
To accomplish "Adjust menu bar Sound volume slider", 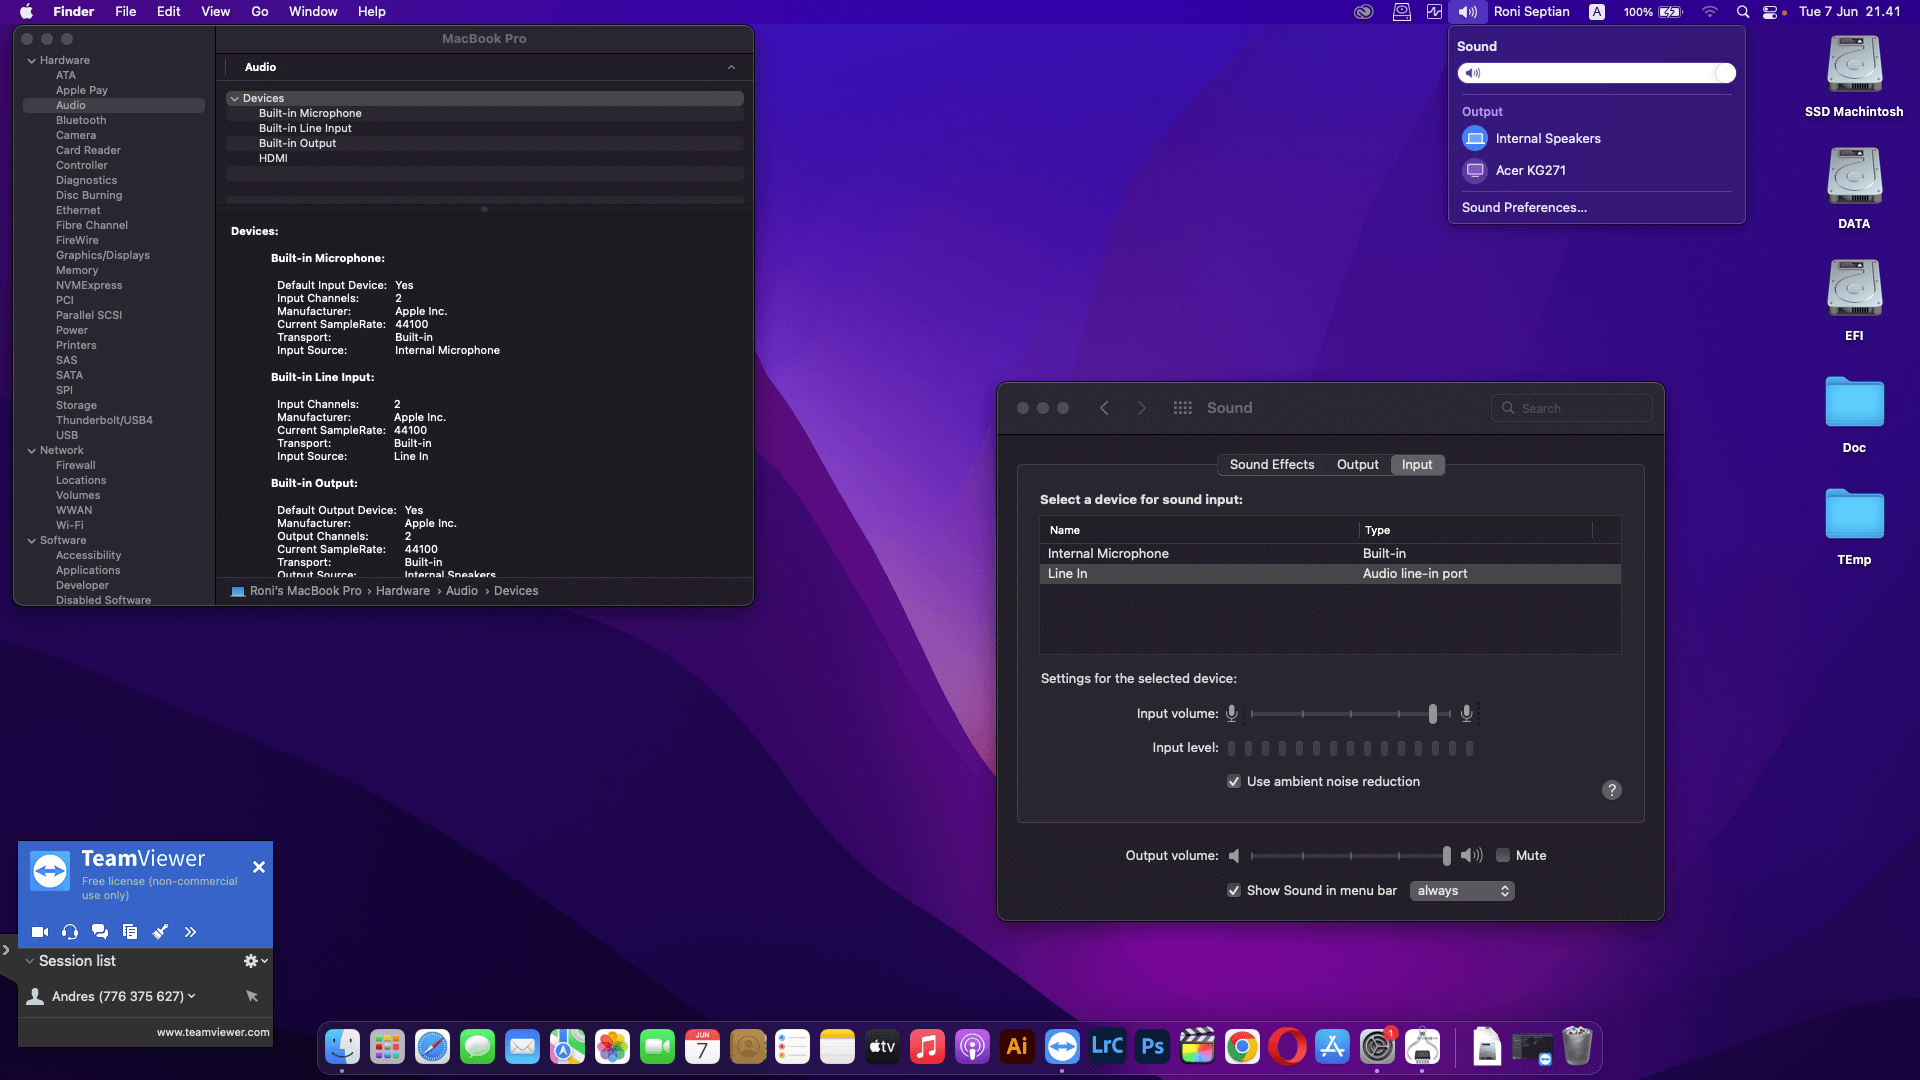I will [x=1596, y=73].
